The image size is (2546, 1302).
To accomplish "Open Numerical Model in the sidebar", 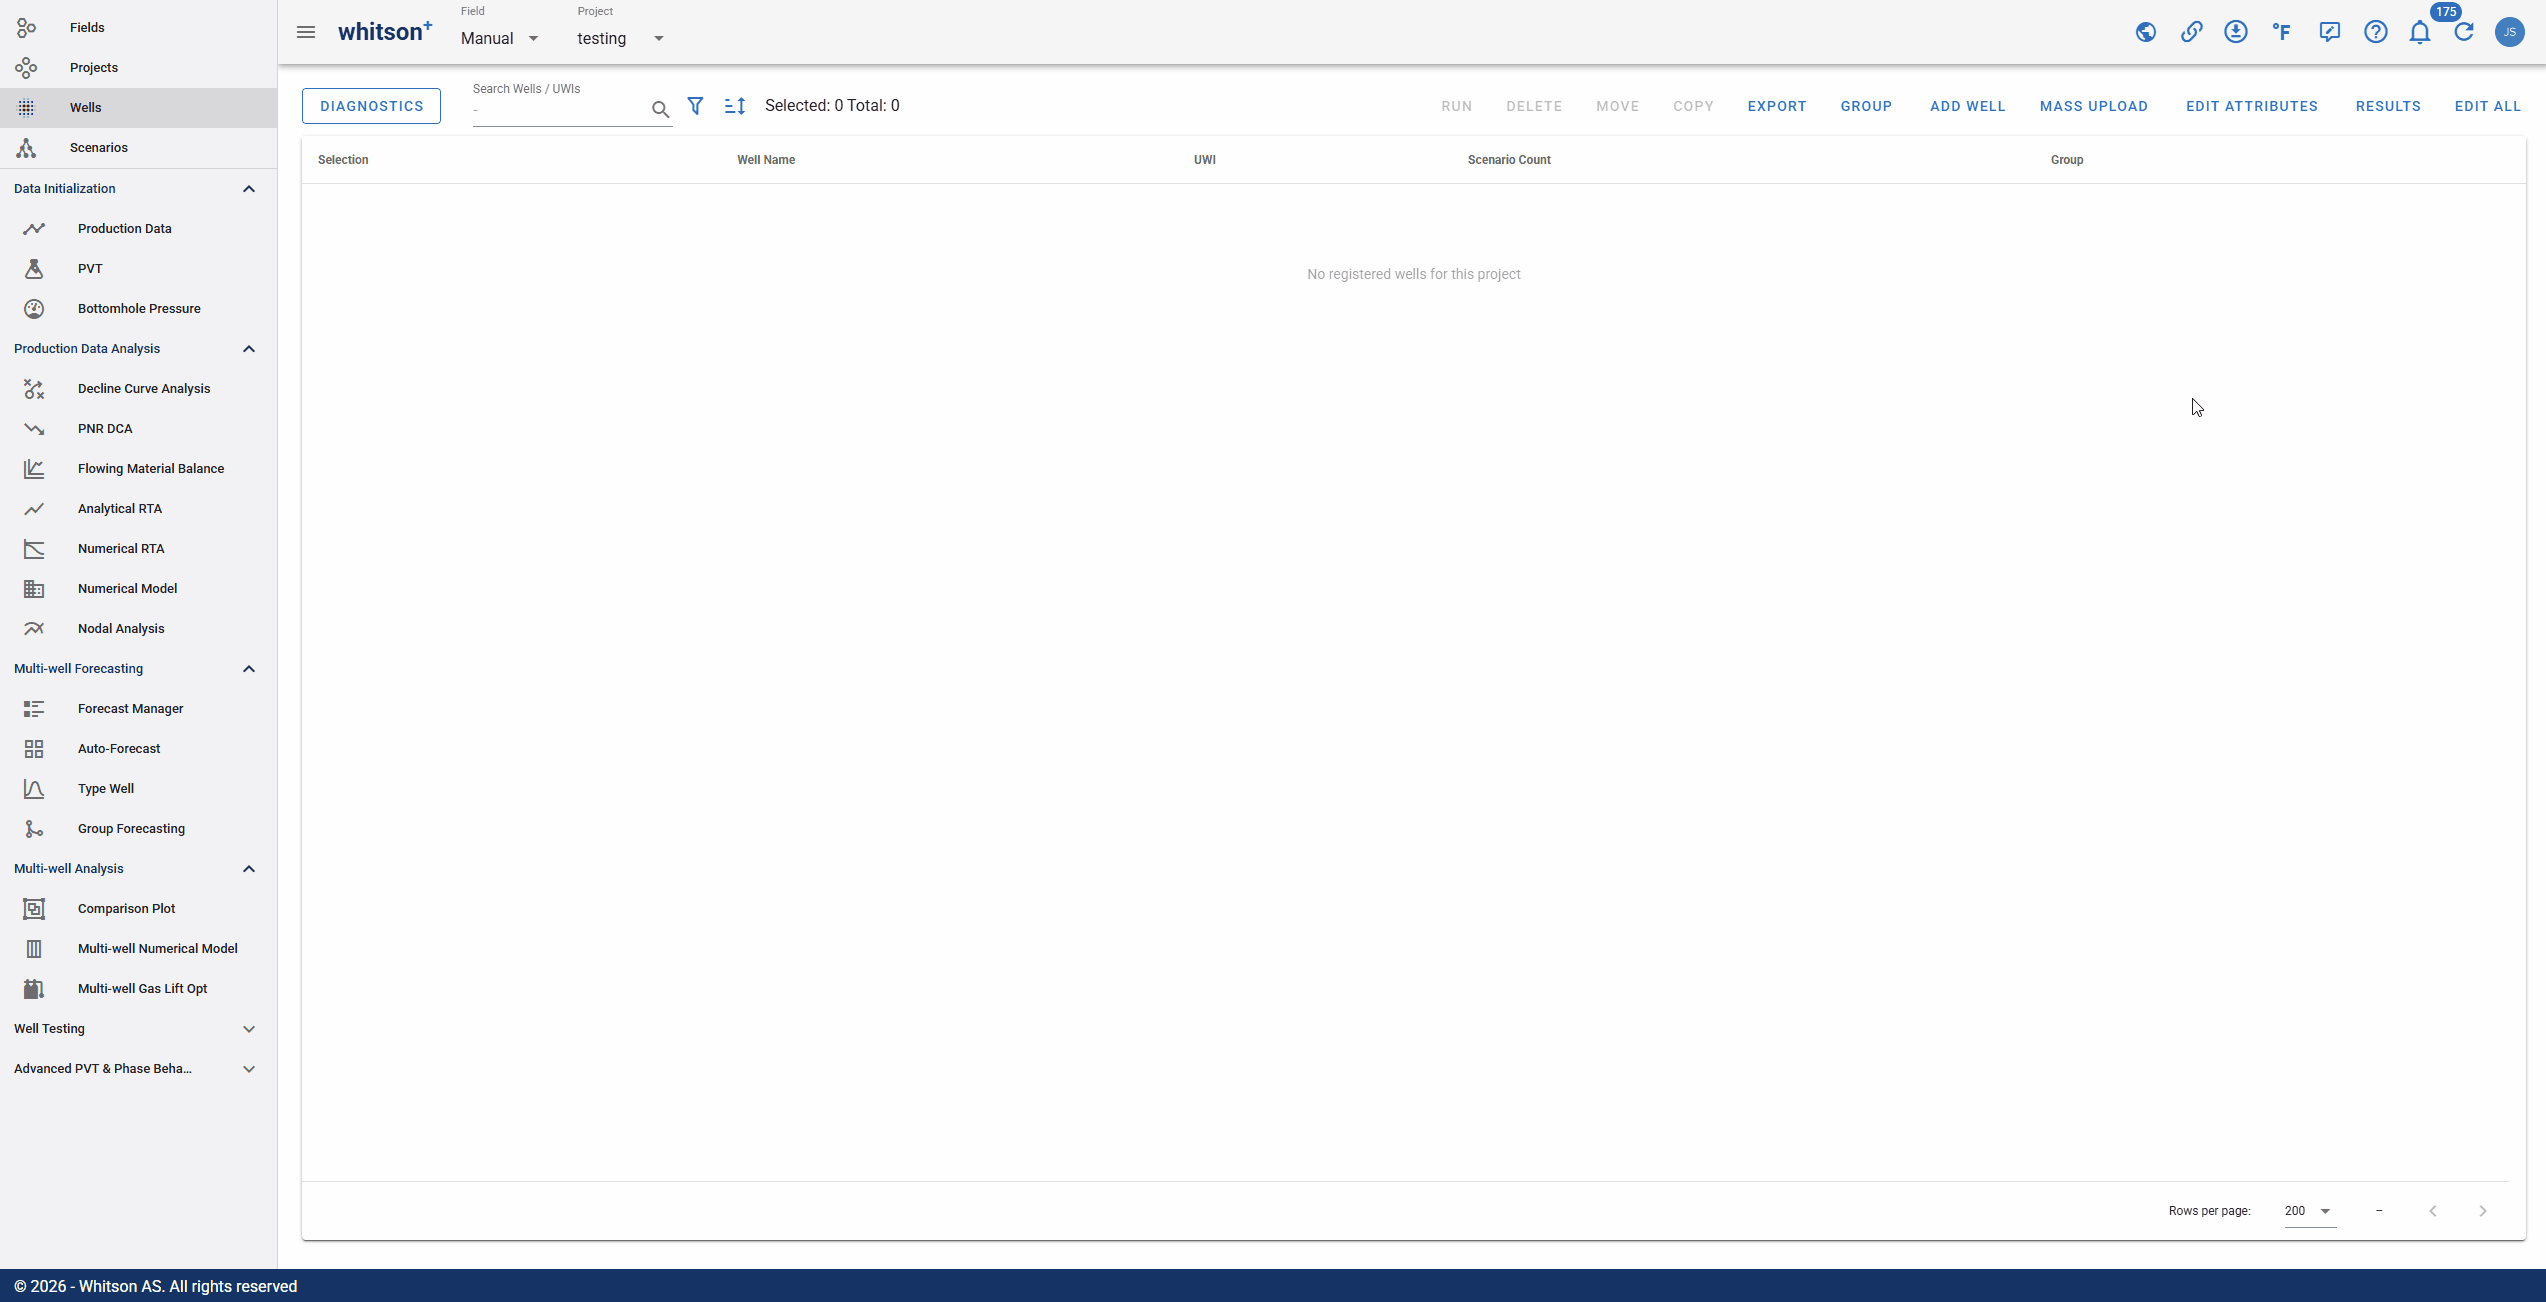I will coord(138,588).
